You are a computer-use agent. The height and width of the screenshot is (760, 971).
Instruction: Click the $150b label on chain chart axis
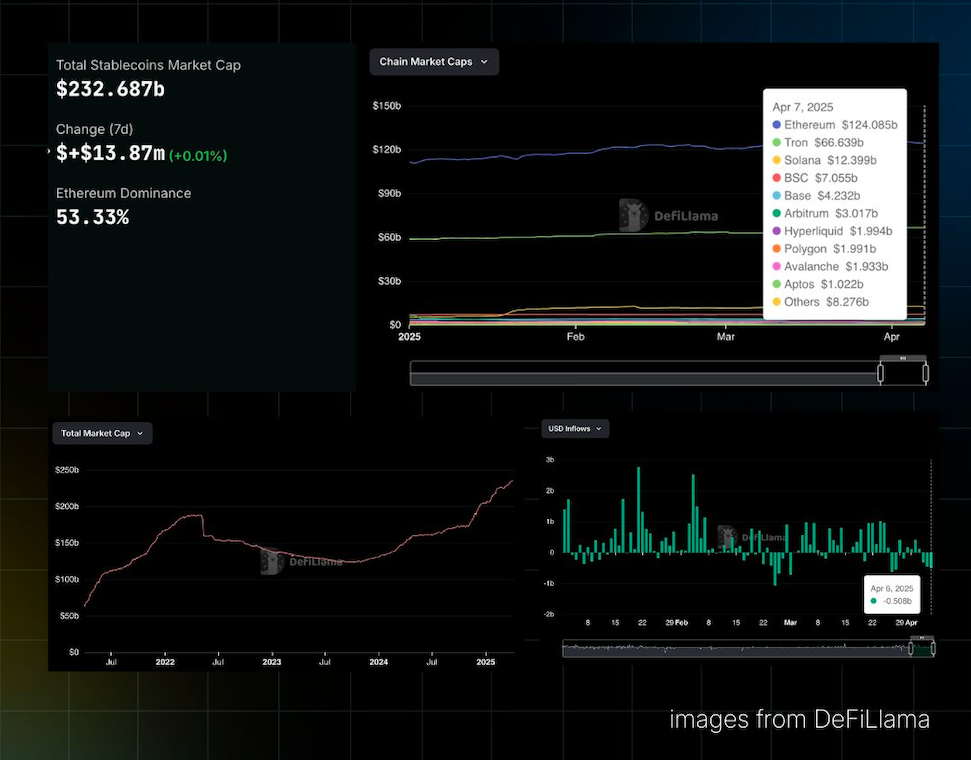tap(386, 106)
